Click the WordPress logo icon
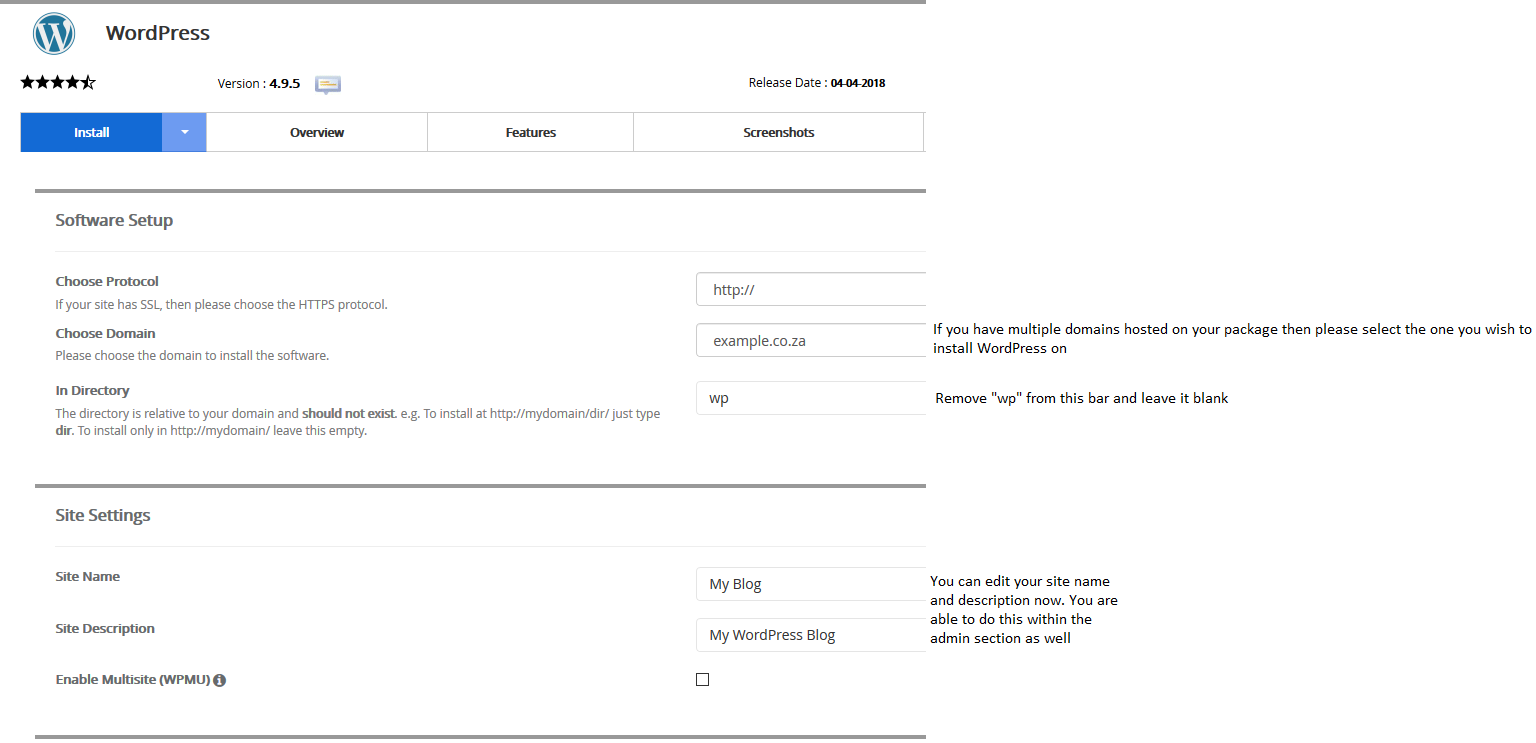The width and height of the screenshot is (1536, 743). 54,34
